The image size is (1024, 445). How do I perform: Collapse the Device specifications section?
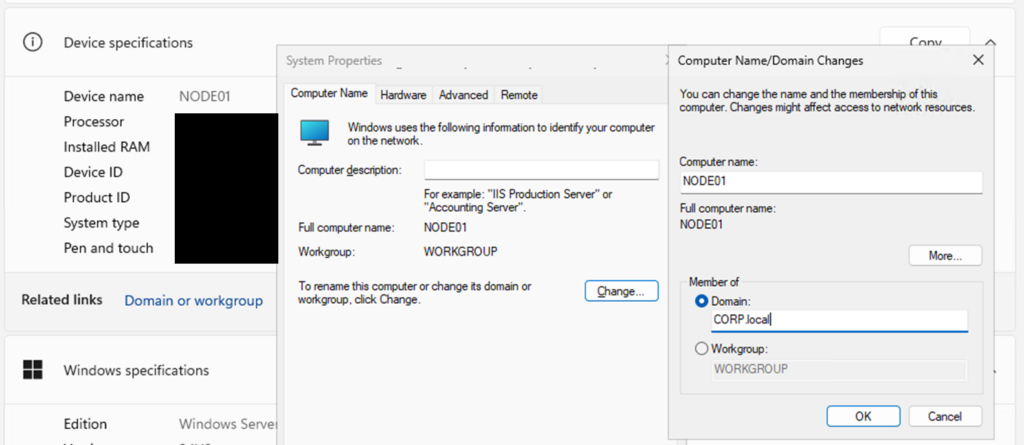[x=991, y=43]
